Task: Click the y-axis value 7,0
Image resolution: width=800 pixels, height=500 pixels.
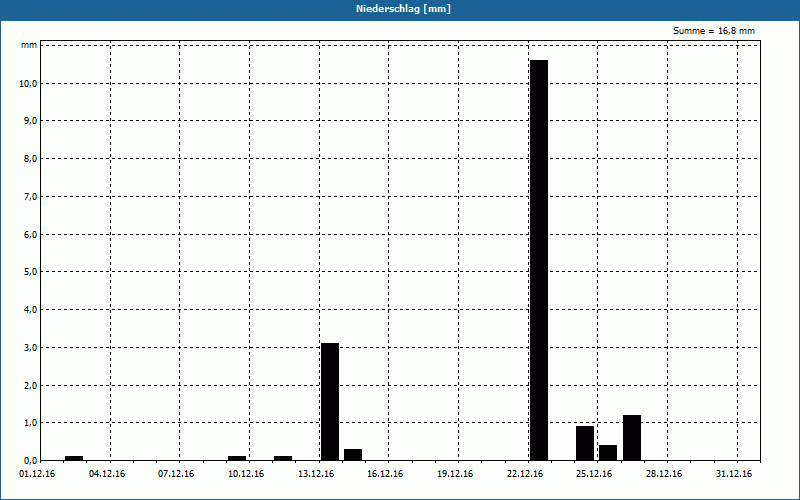Action: coord(30,196)
